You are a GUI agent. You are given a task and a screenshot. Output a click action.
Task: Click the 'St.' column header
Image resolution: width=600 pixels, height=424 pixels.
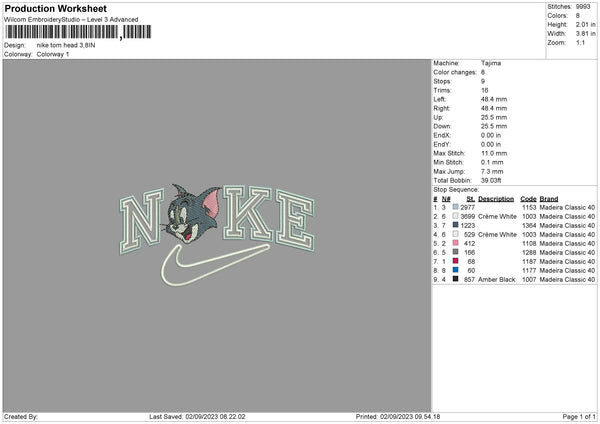point(471,199)
